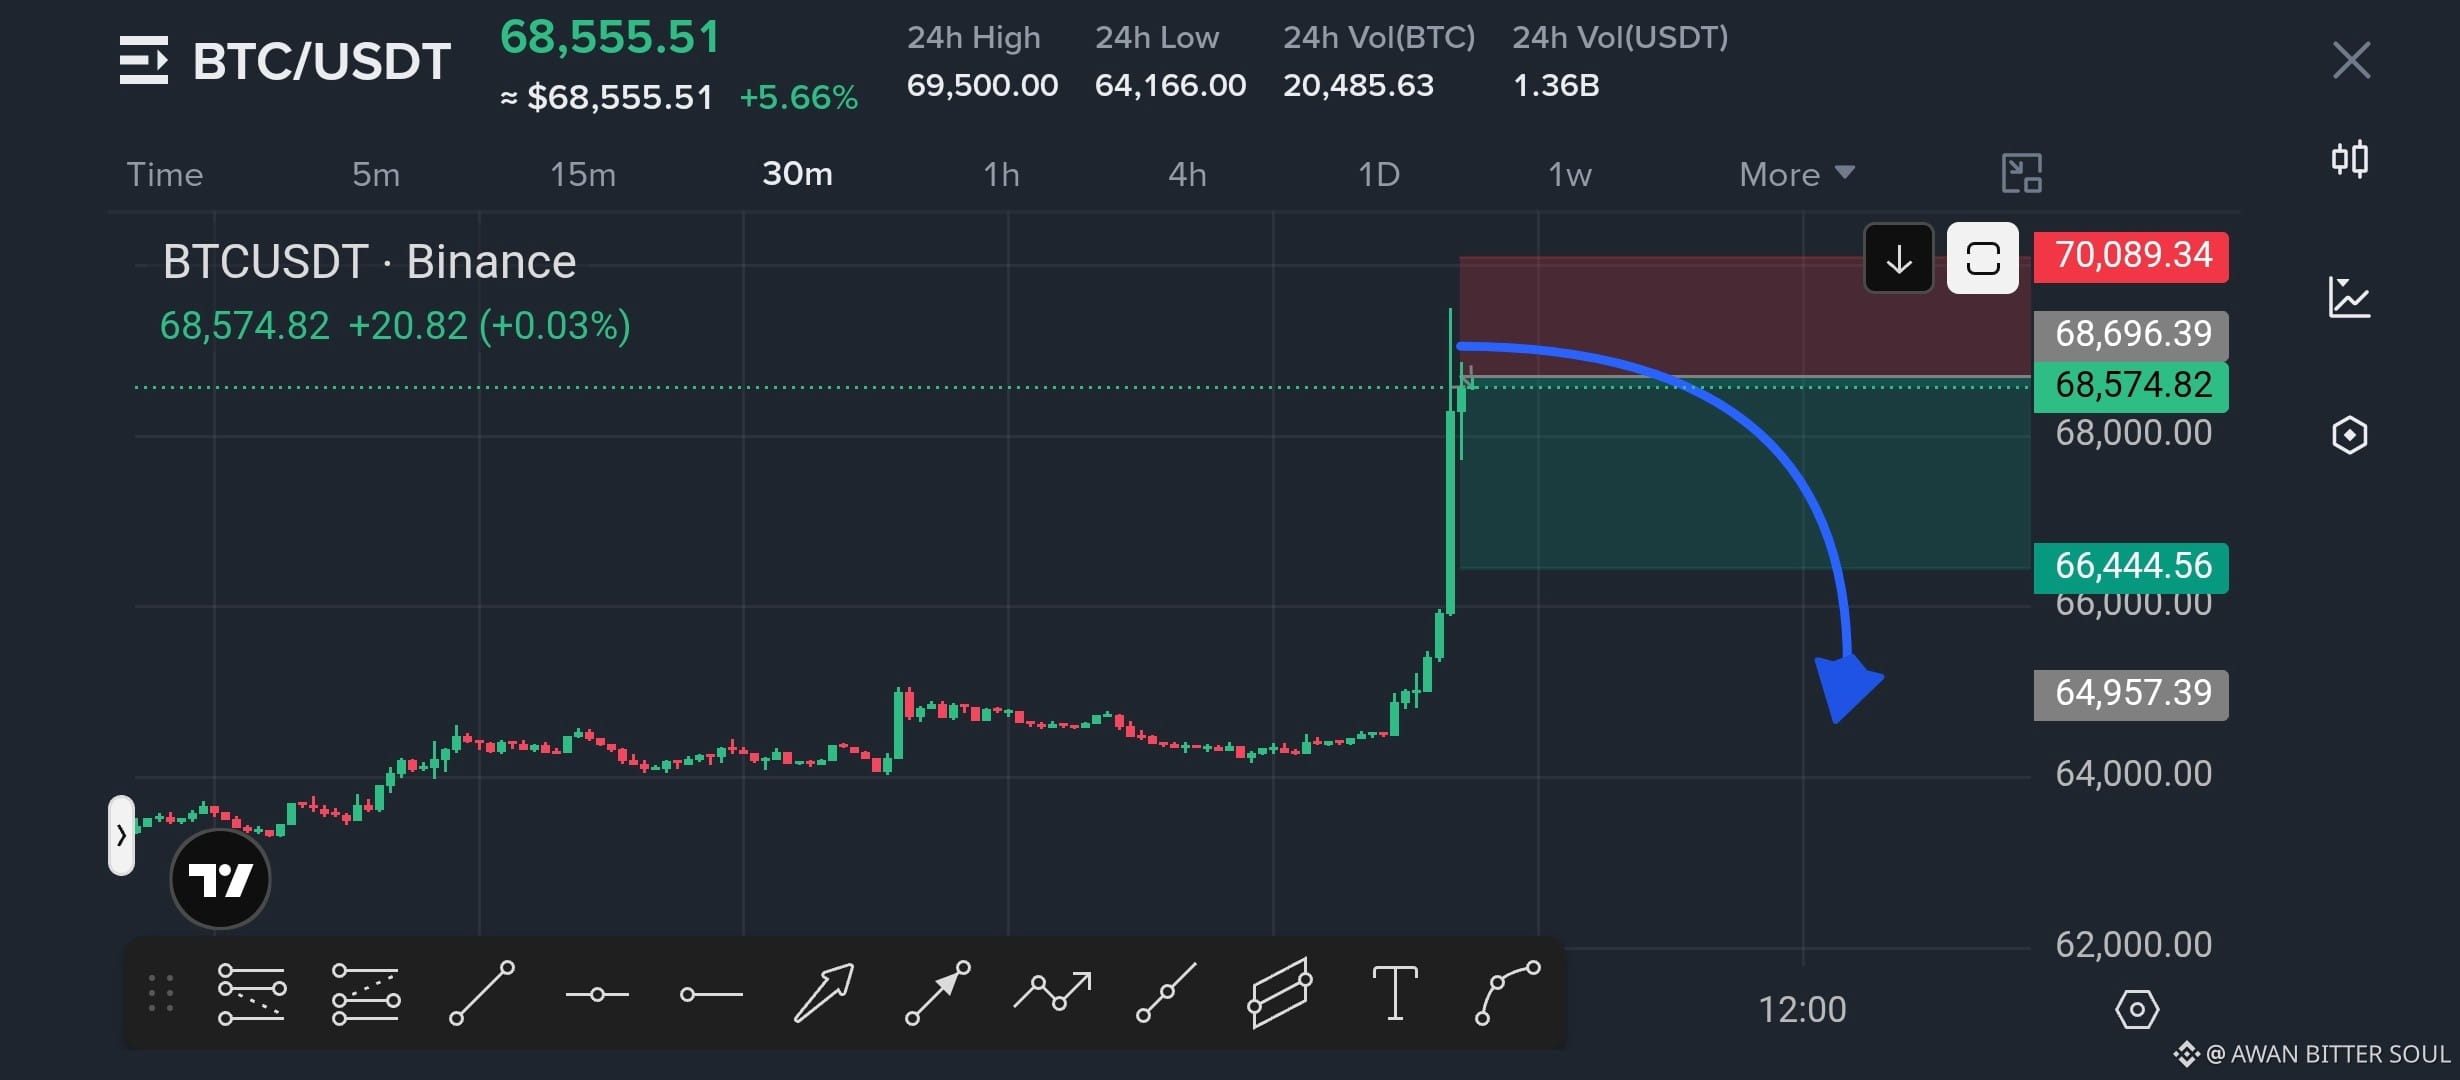Open candlestick chart style icon

(2349, 158)
